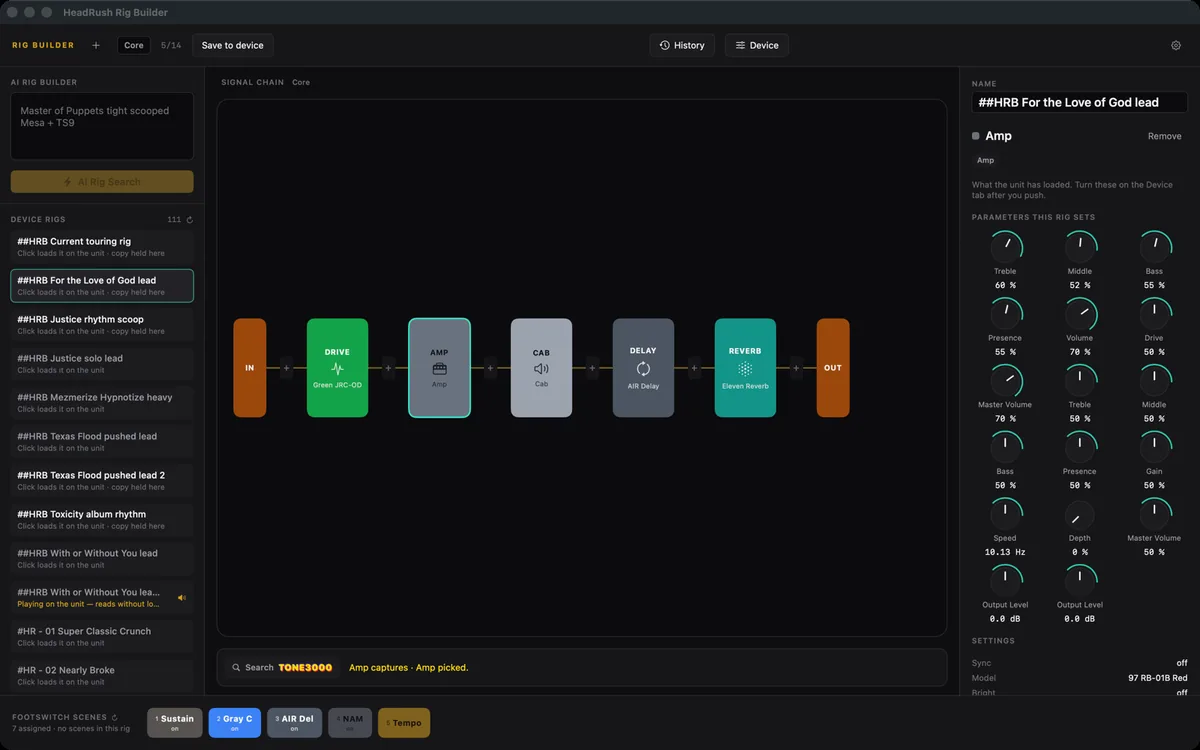Image resolution: width=1200 pixels, height=750 pixels.
Task: Remove the selected Amp block
Action: 1164,136
